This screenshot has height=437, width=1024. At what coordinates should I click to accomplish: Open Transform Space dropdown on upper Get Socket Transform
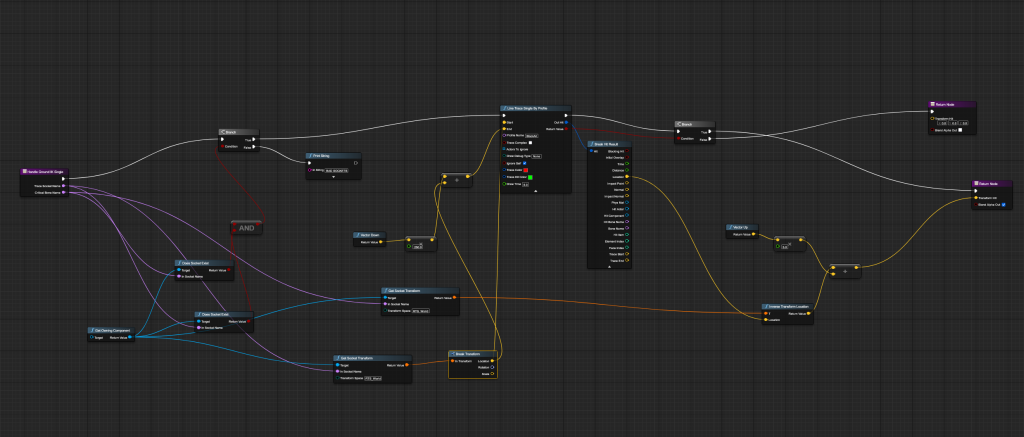(x=418, y=311)
